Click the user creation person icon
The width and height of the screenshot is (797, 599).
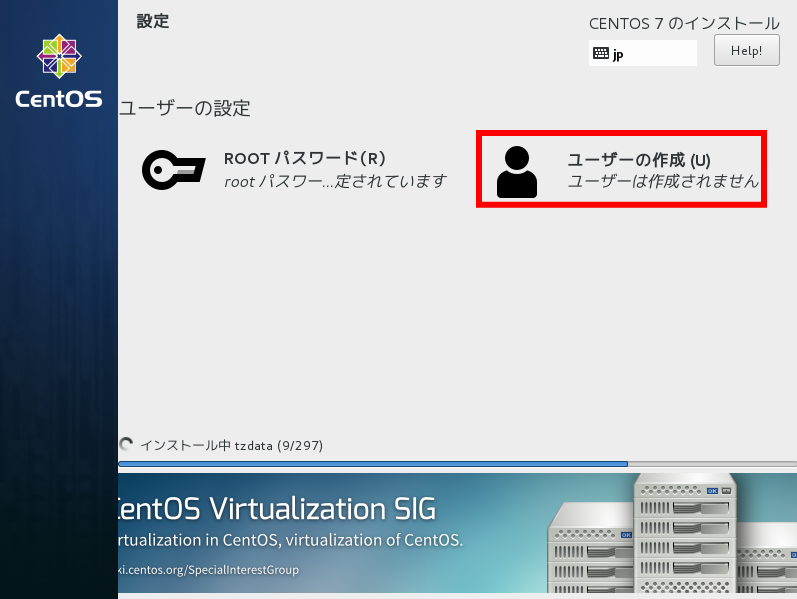(x=517, y=172)
